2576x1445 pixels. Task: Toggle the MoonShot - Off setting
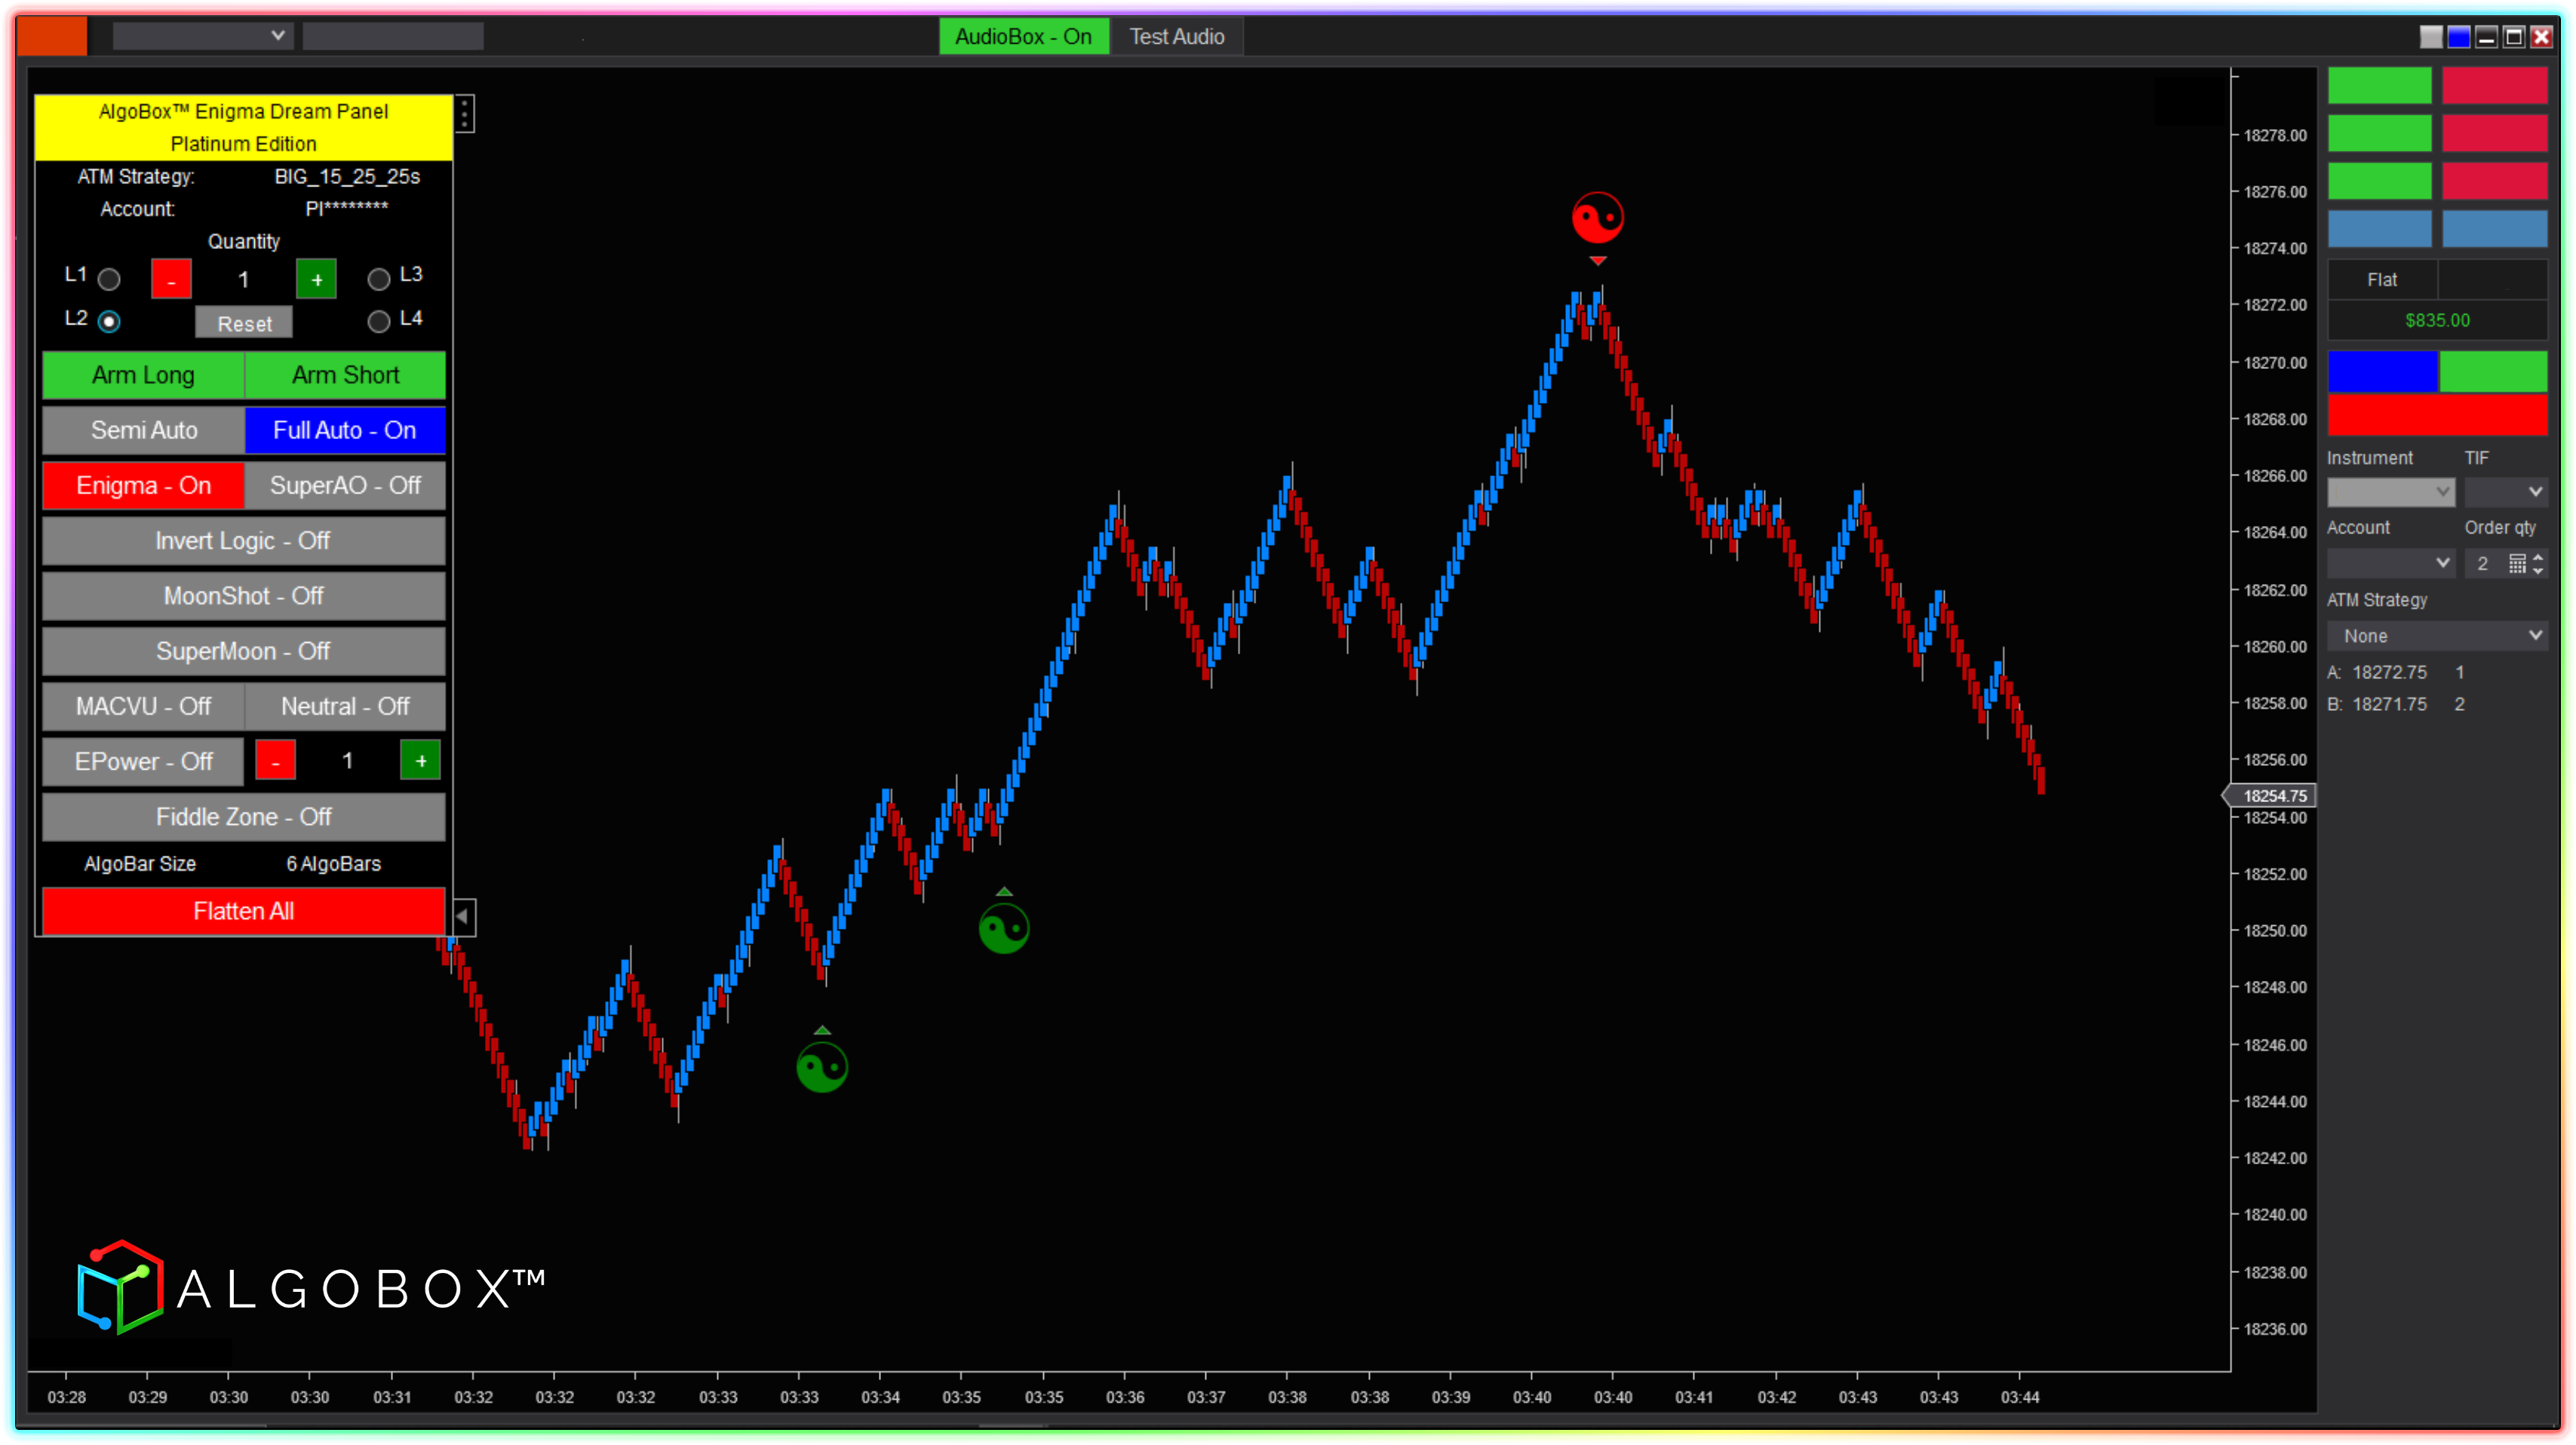click(243, 596)
